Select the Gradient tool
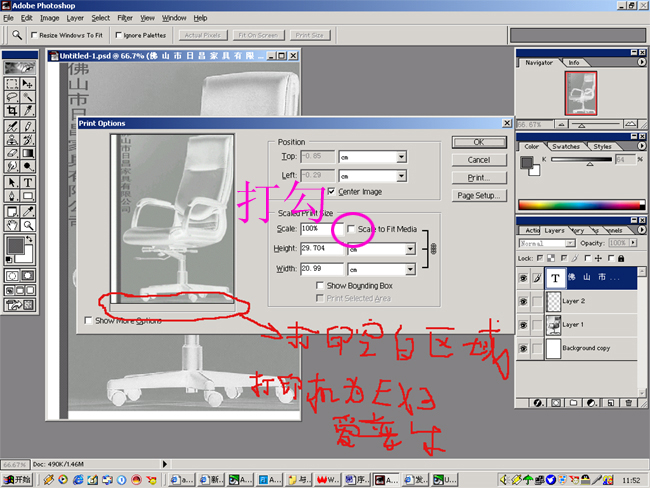 pos(28,153)
